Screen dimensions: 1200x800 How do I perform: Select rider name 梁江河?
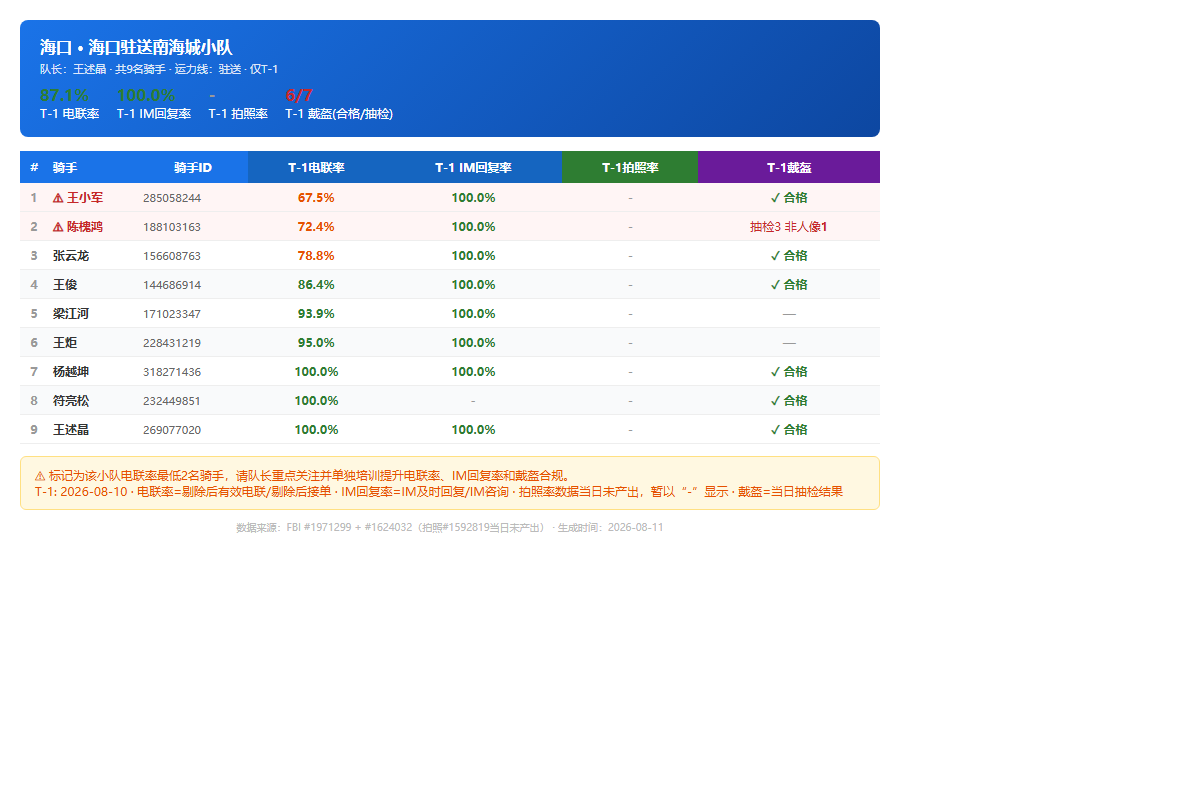pyautogui.click(x=71, y=314)
